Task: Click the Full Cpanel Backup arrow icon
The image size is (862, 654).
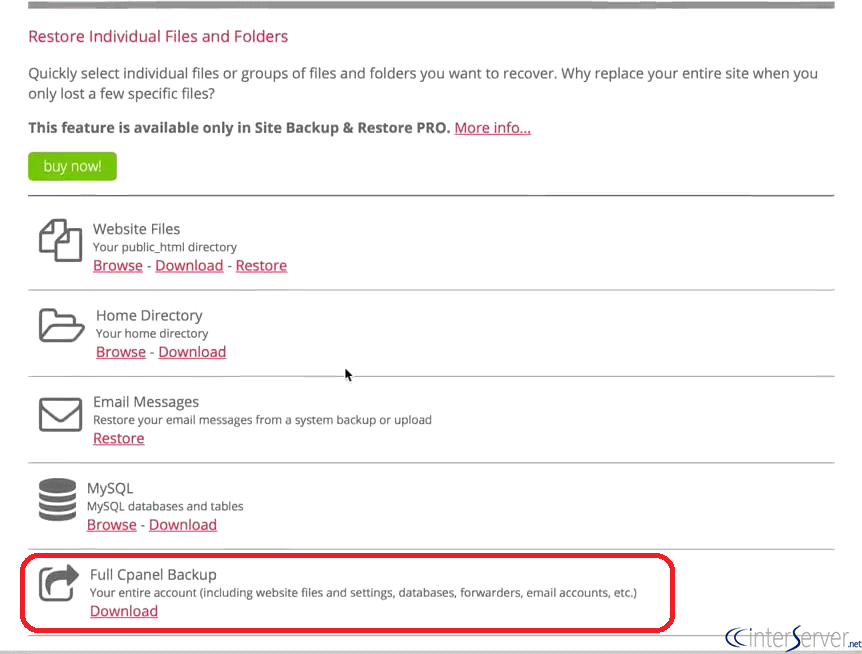Action: (58, 585)
